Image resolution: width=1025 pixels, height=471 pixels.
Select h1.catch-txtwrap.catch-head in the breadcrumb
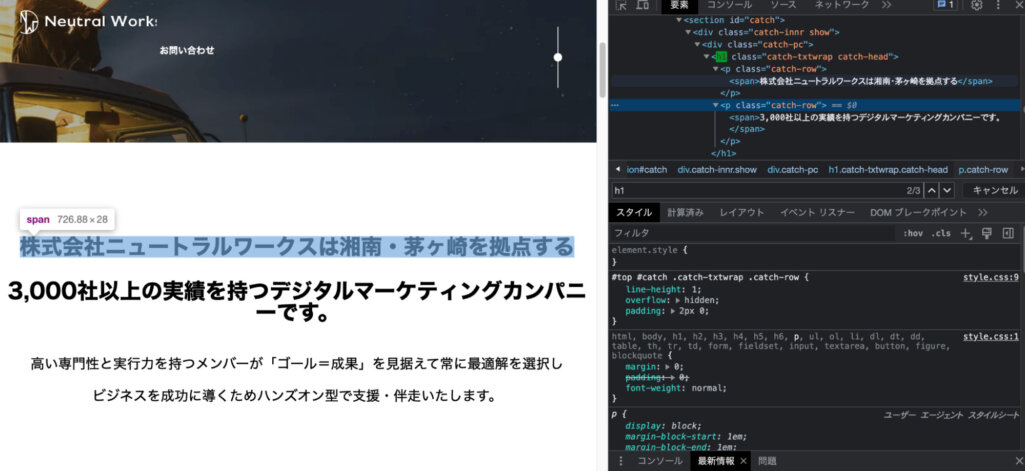888,170
